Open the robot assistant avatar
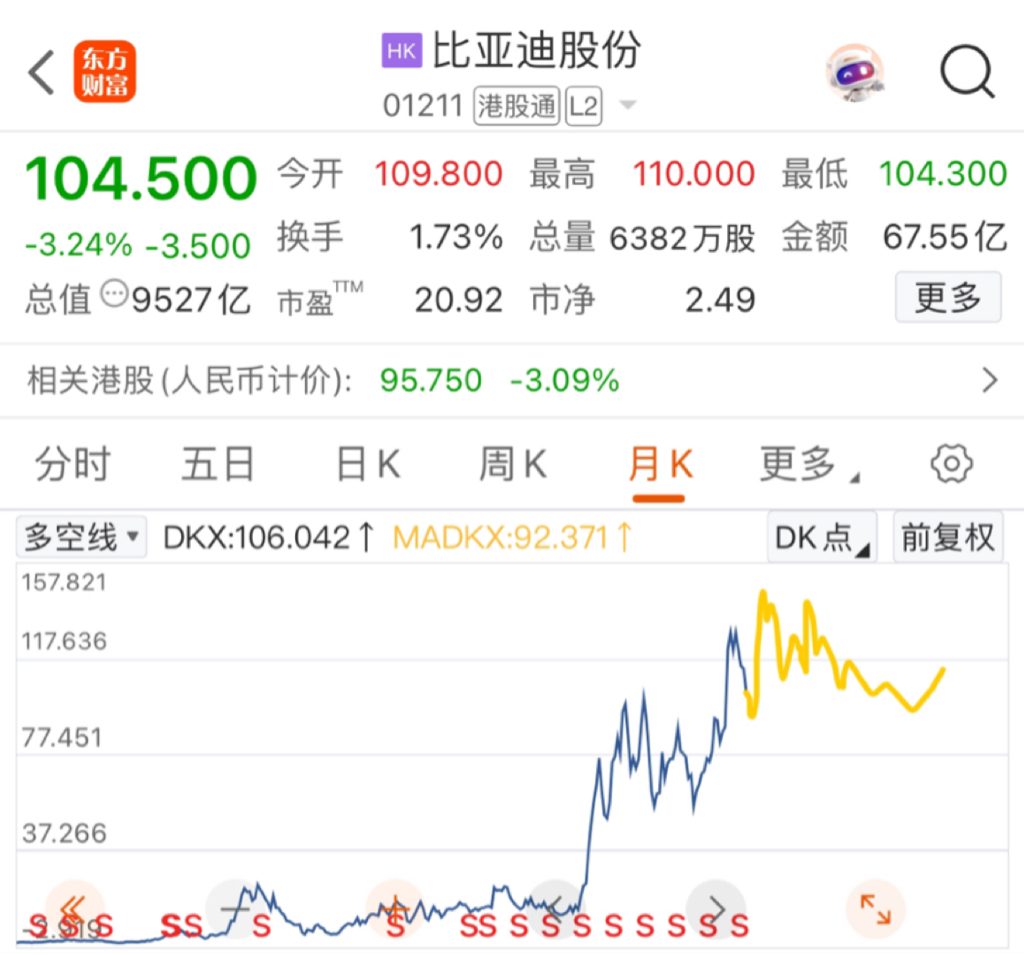The image size is (1024, 955). pos(855,72)
